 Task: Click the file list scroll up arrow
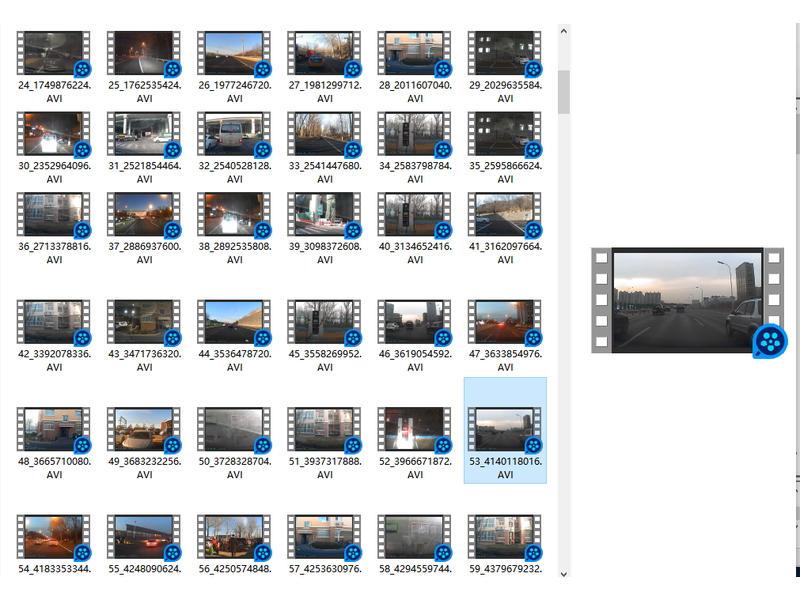[x=564, y=31]
